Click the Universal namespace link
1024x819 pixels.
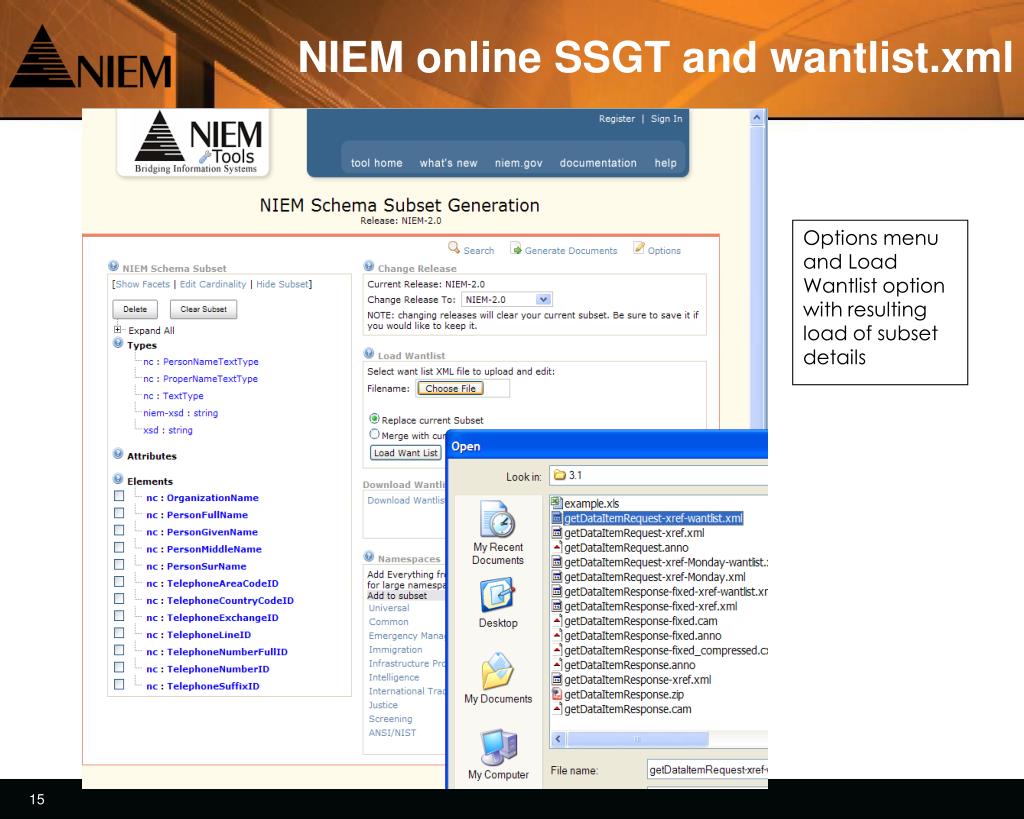click(x=389, y=608)
